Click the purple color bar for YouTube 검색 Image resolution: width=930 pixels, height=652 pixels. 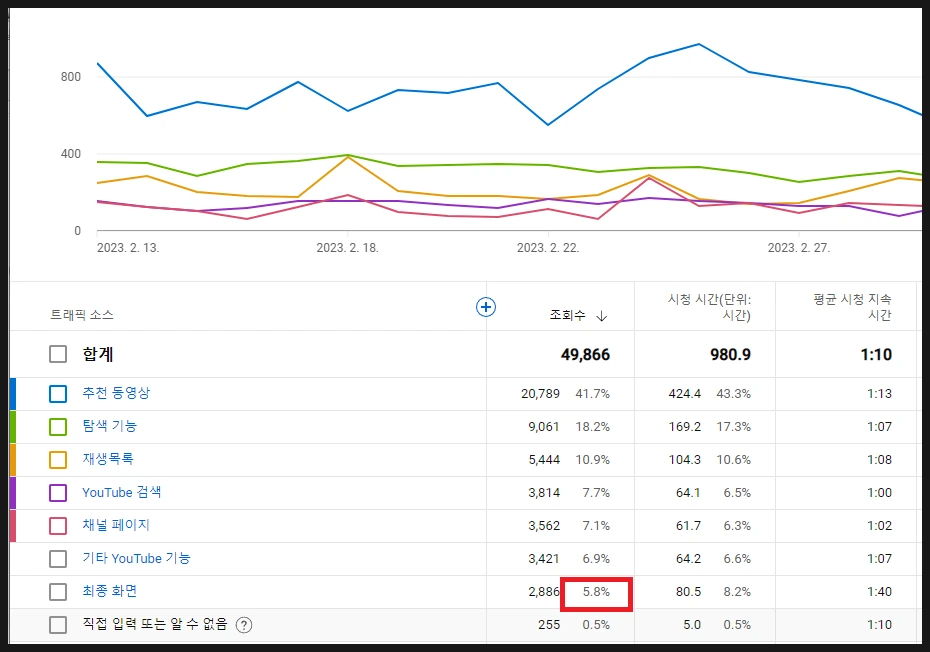12,493
